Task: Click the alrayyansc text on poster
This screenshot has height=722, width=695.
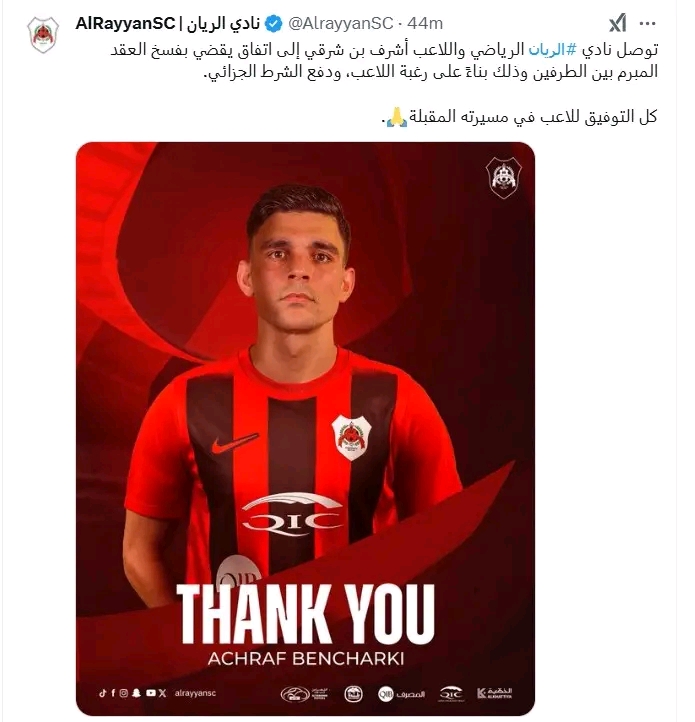Action: [x=195, y=693]
